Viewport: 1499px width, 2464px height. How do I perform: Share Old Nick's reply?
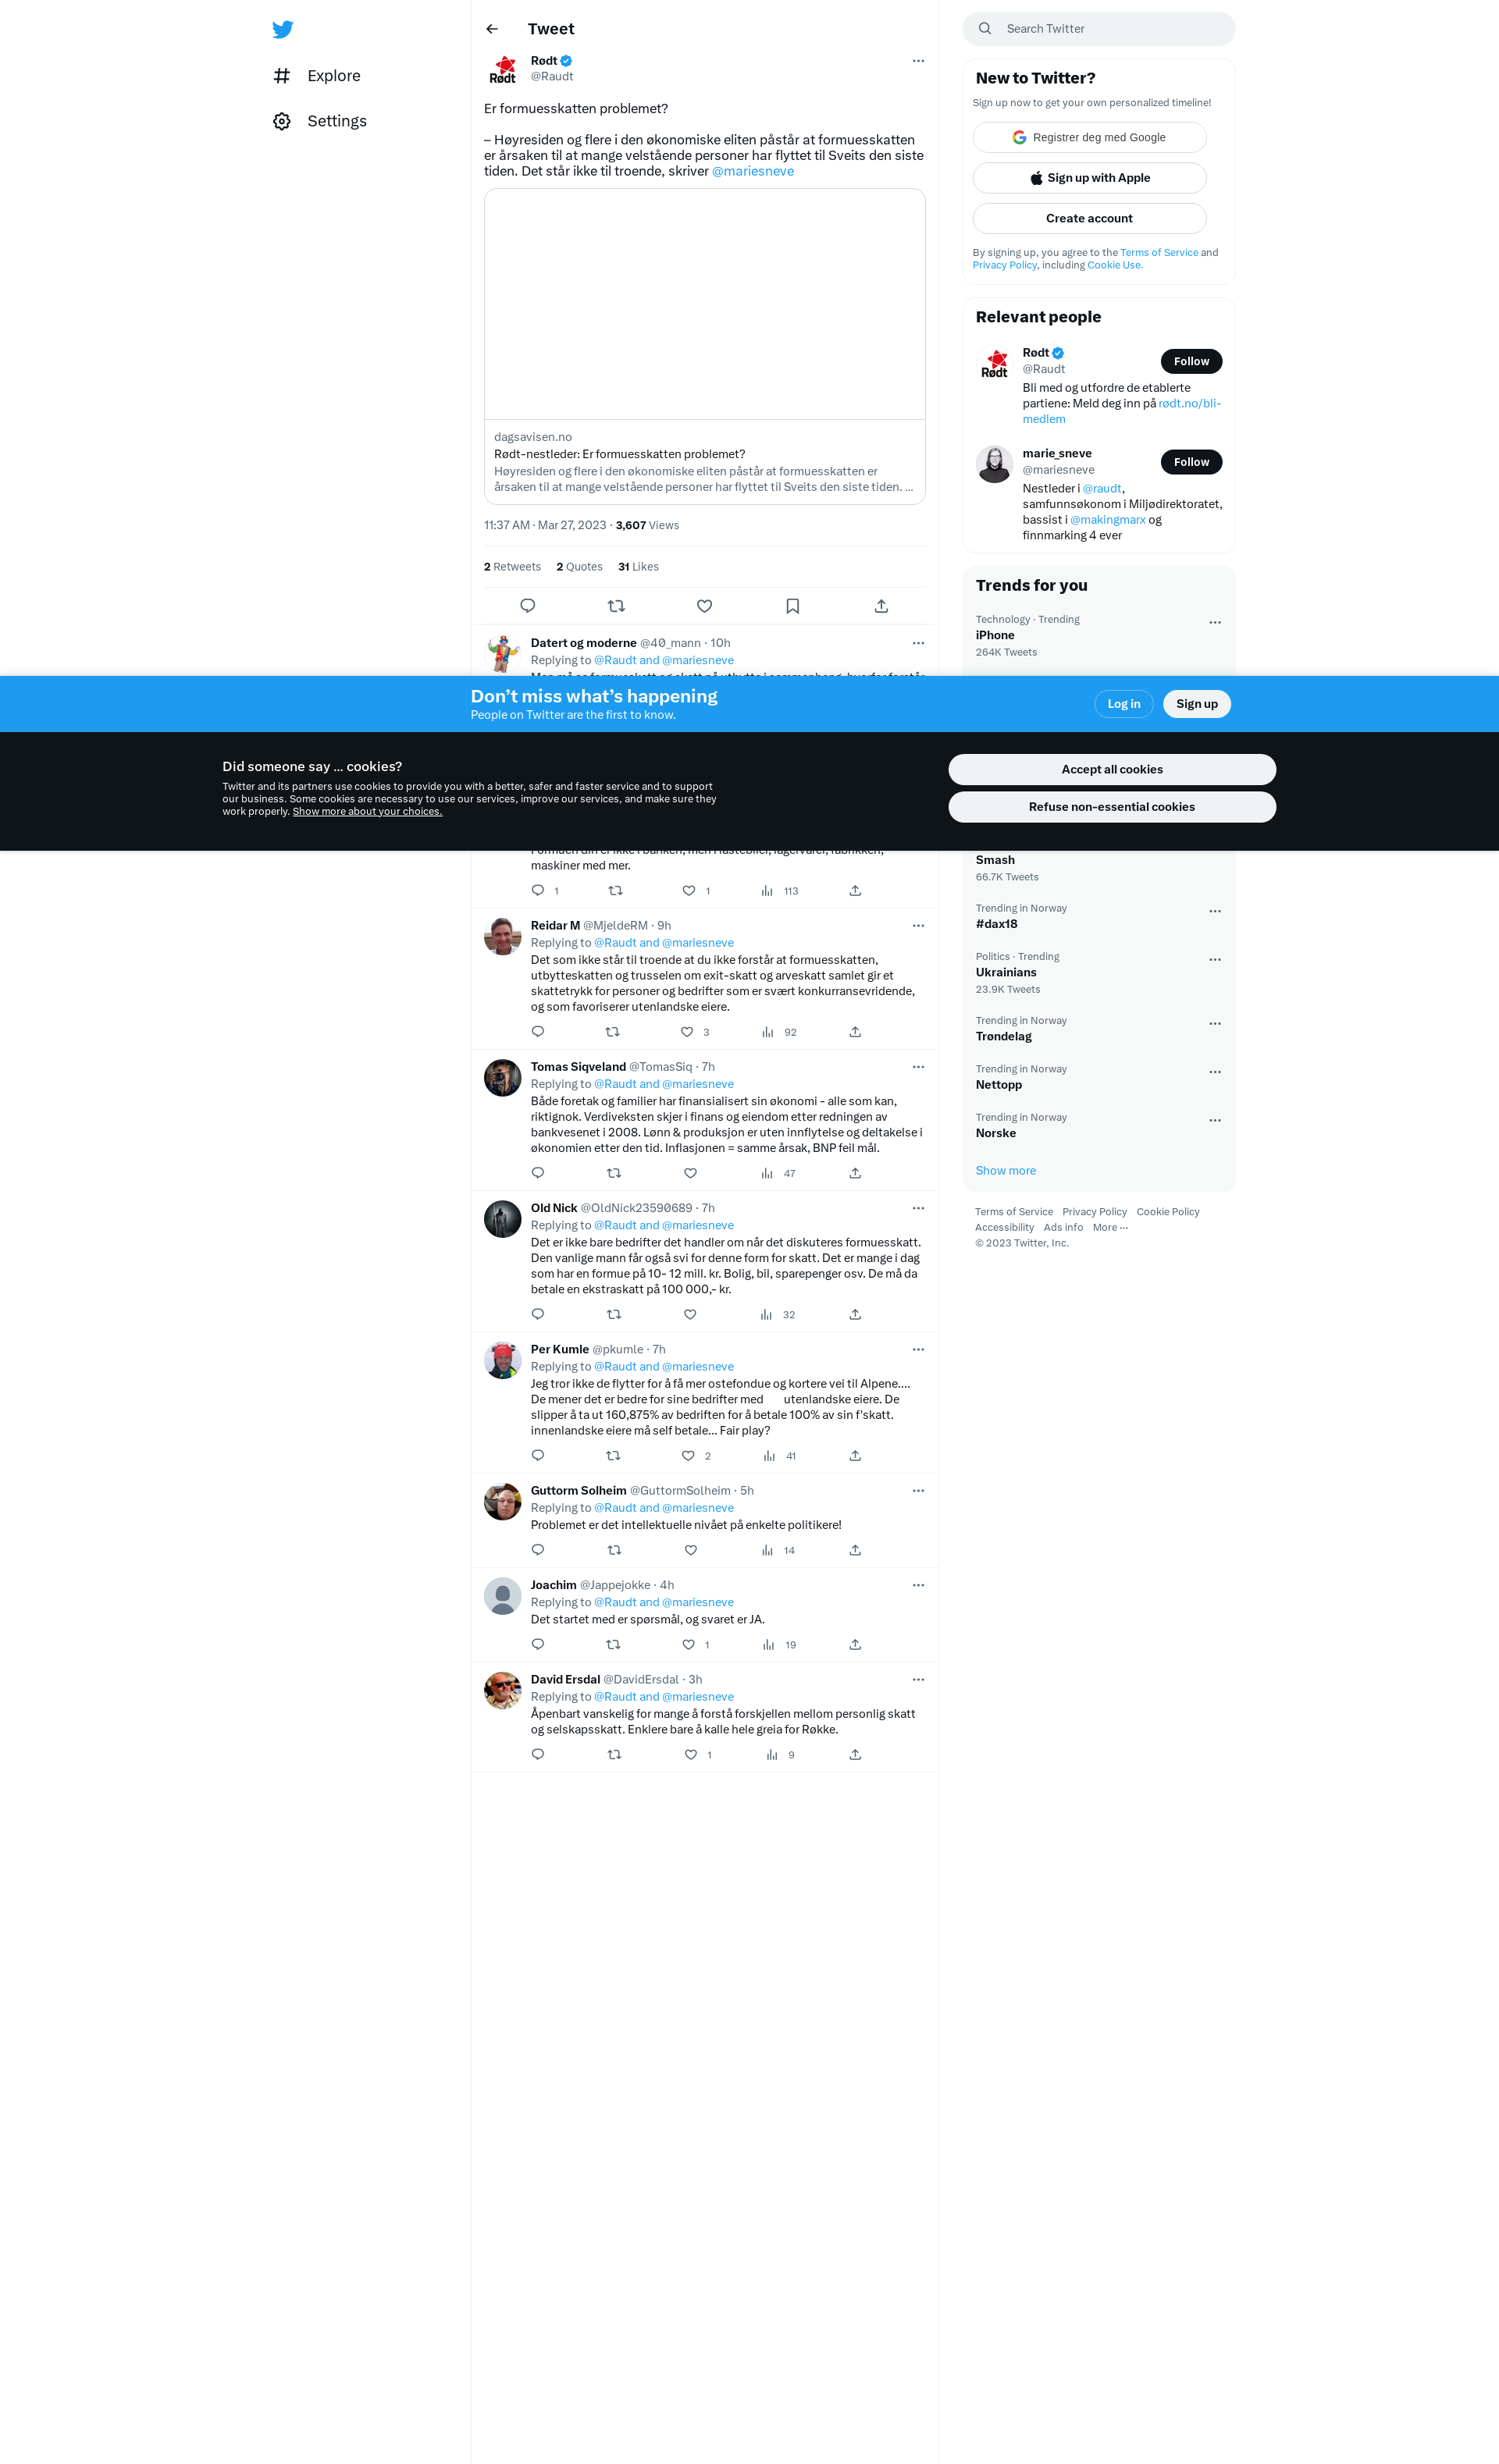(x=855, y=1314)
